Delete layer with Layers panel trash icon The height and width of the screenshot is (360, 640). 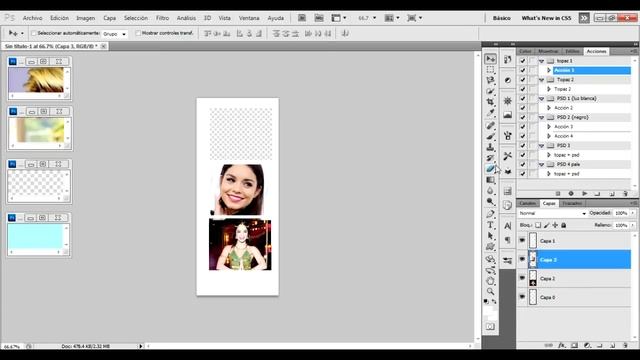(625, 345)
